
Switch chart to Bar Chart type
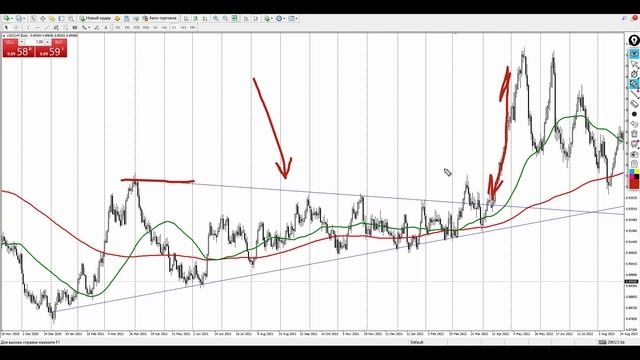[x=186, y=18]
